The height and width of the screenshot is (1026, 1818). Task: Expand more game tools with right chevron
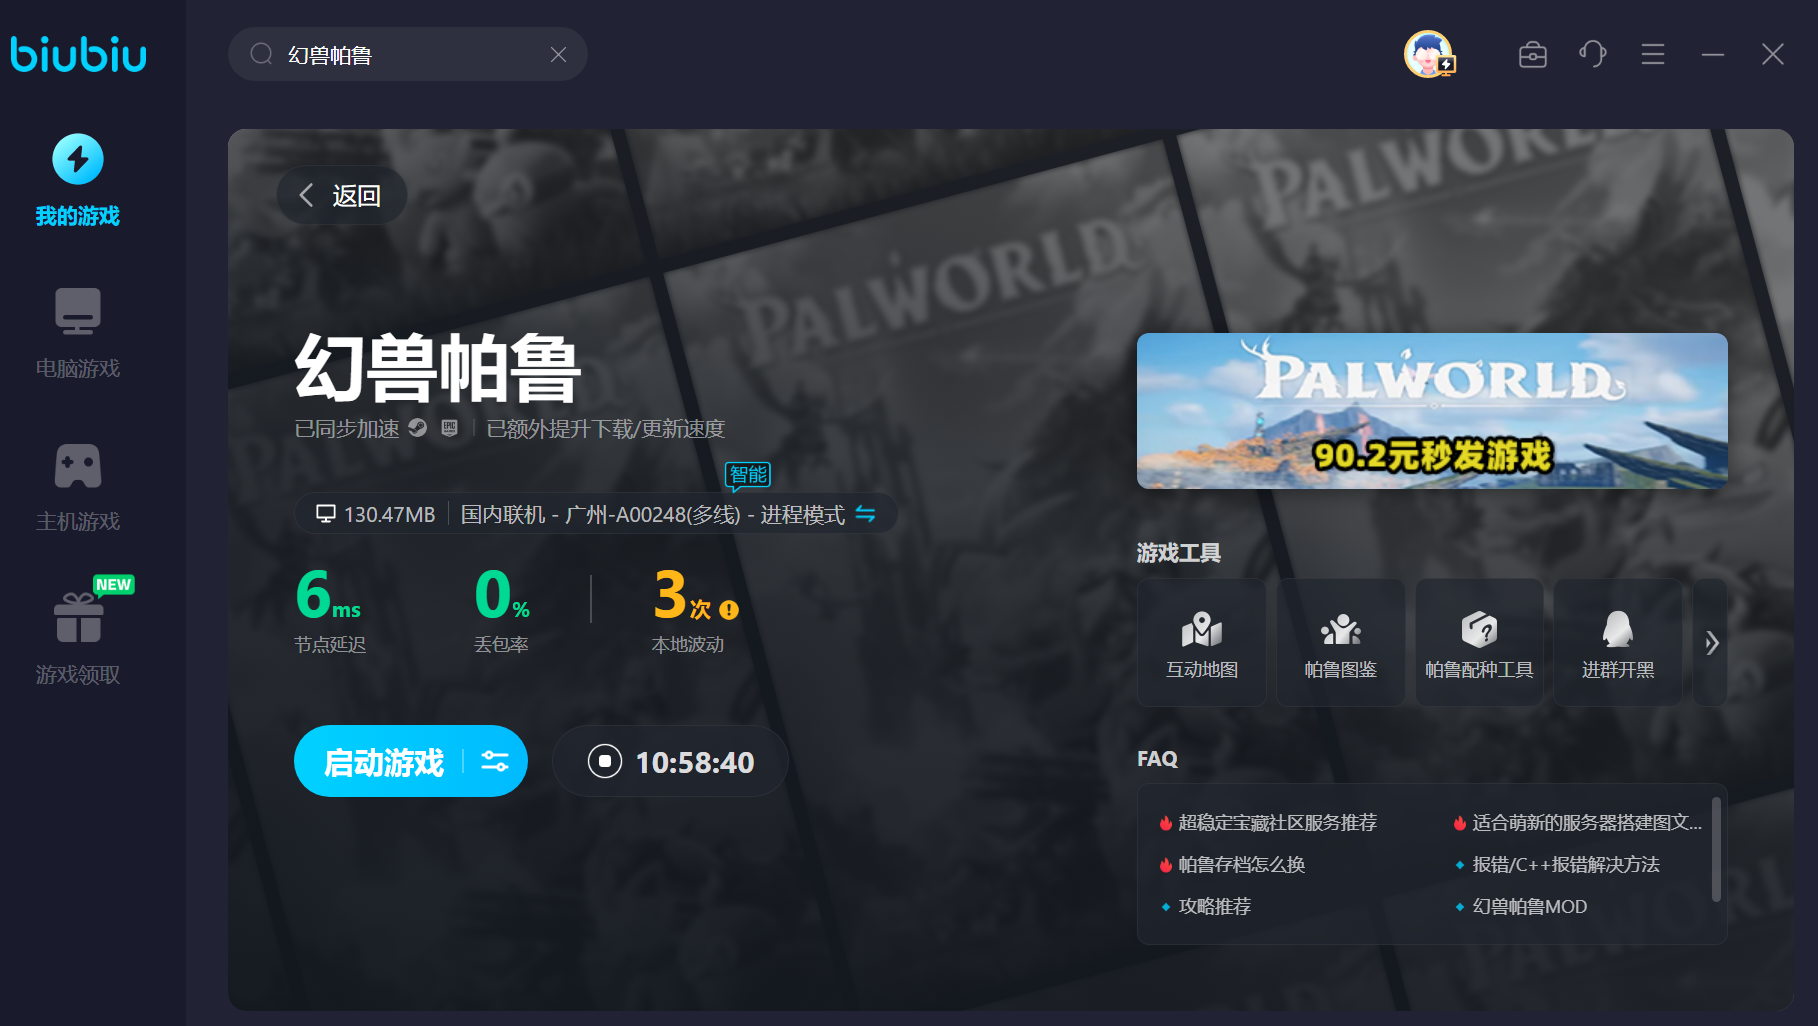1711,643
